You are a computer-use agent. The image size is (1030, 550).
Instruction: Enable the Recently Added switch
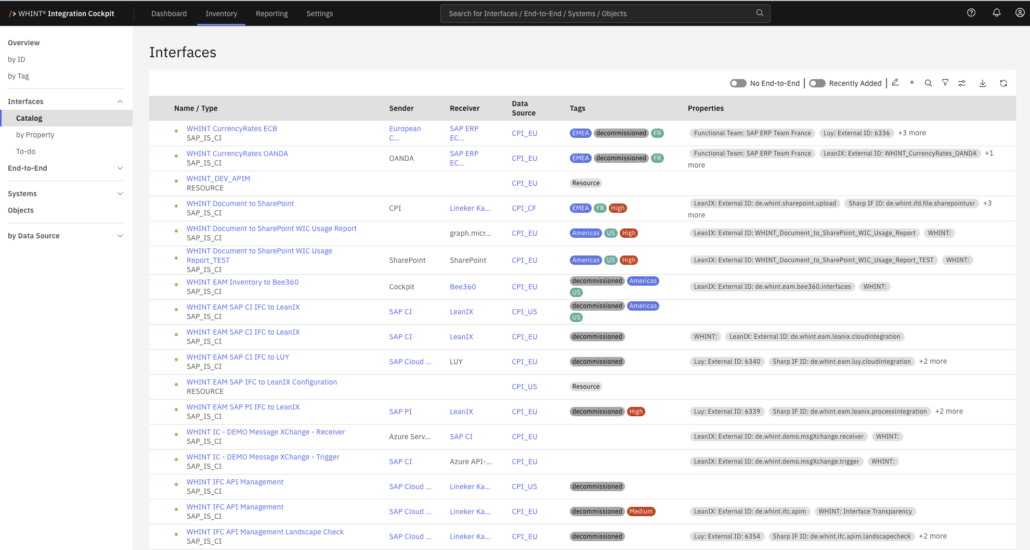pyautogui.click(x=817, y=83)
